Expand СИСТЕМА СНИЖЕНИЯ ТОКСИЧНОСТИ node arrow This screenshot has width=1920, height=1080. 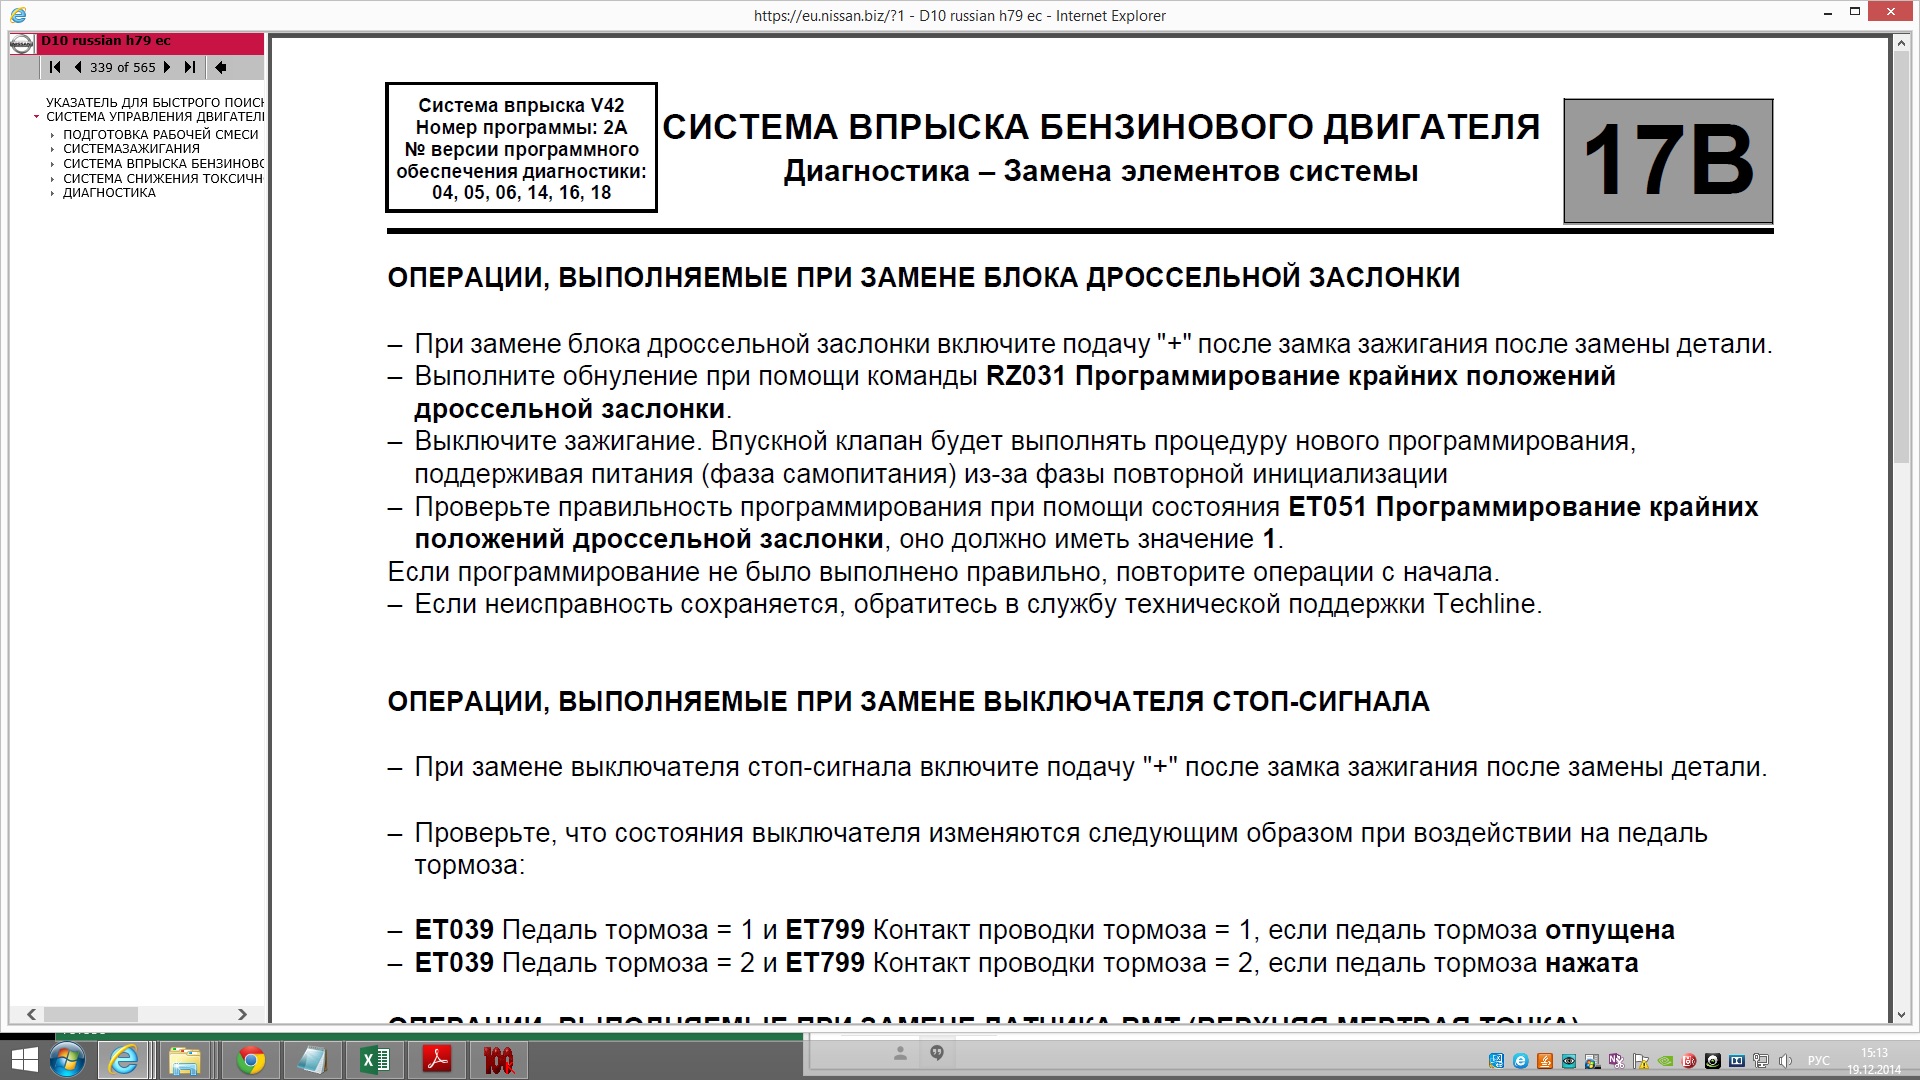tap(52, 179)
